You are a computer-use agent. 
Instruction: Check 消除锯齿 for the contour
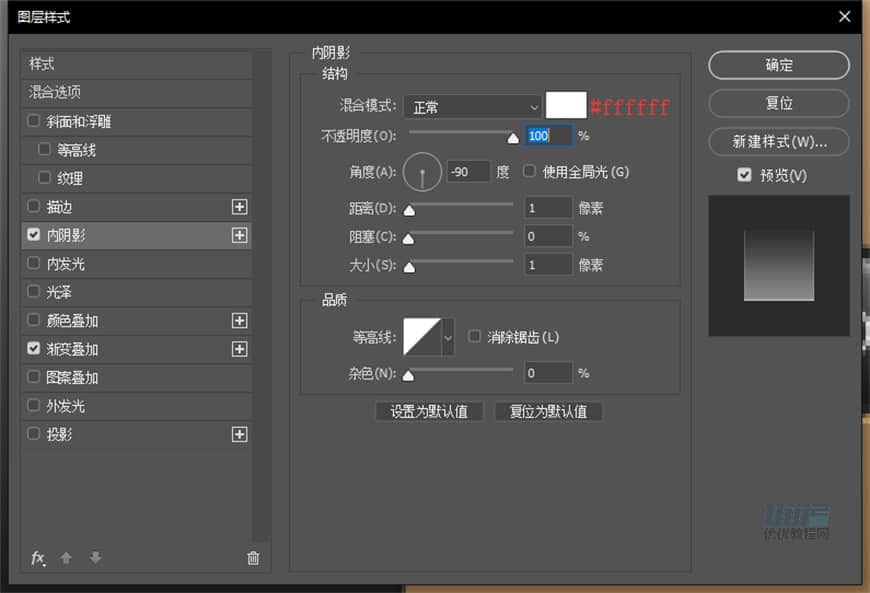click(x=475, y=336)
